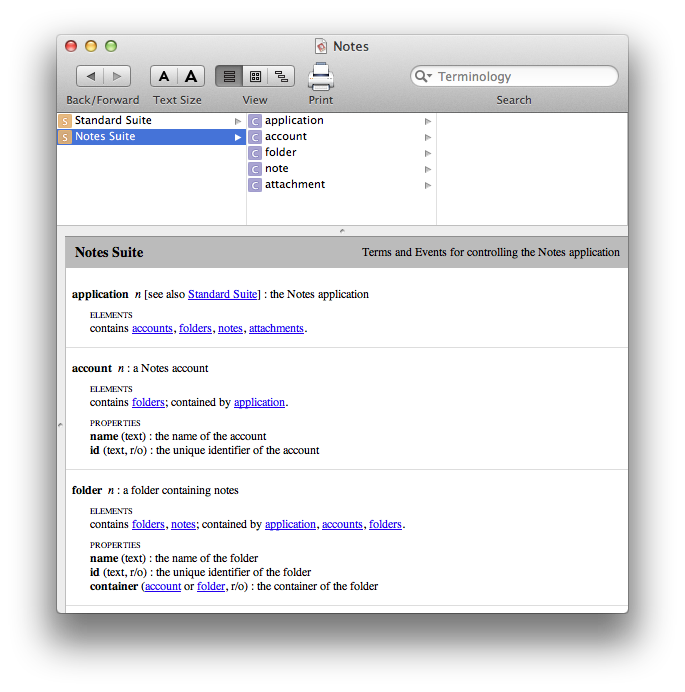Open the search magnifier options dropdown
This screenshot has height=692, width=685.
pos(423,76)
